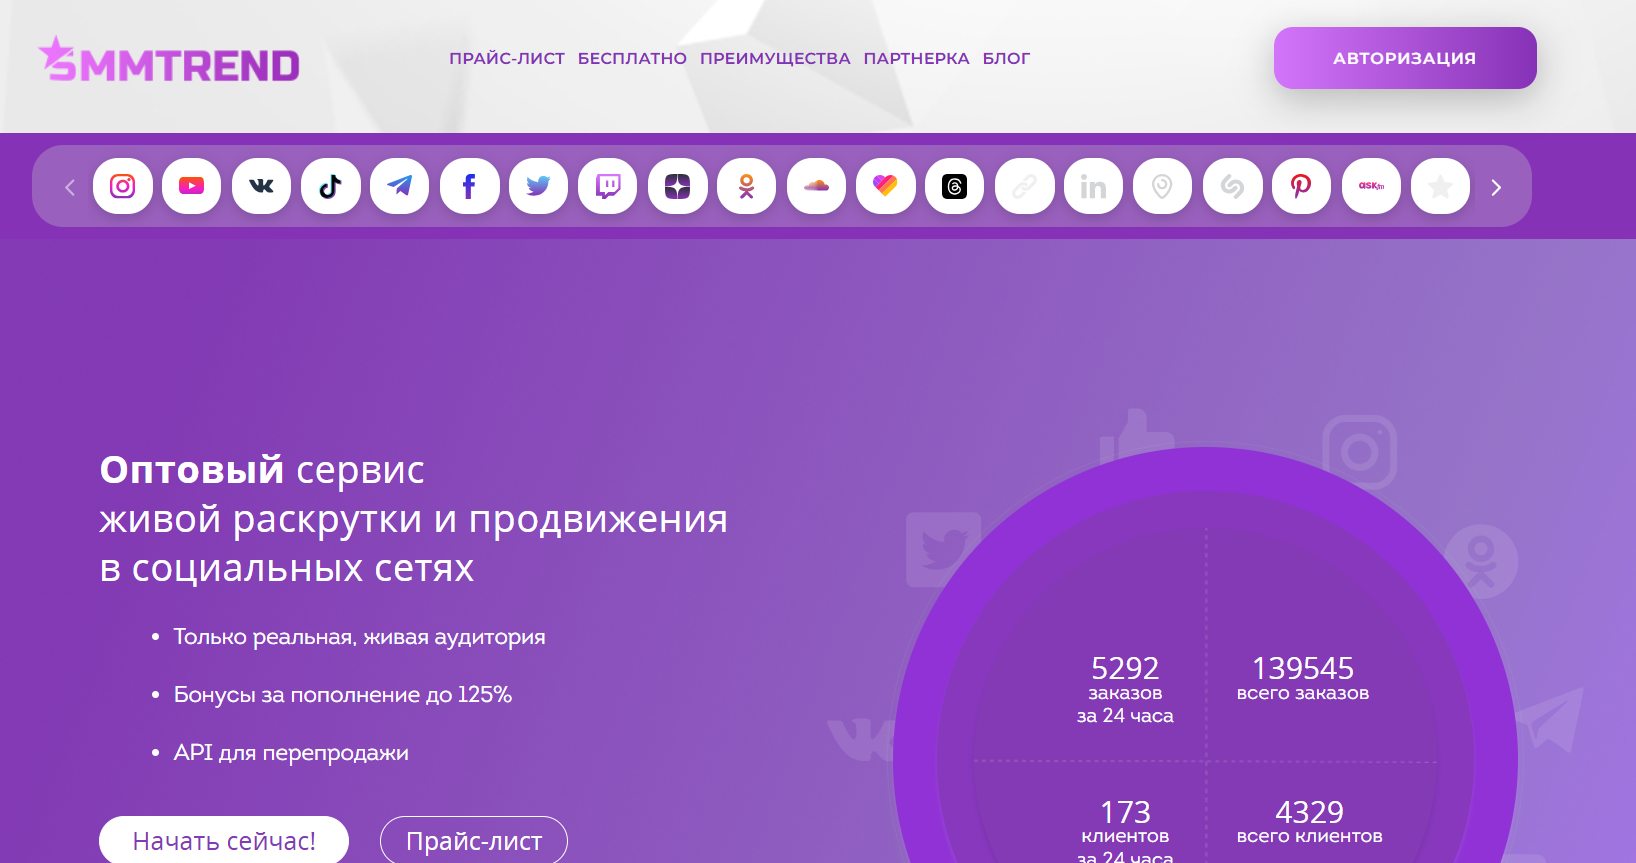Go to ПРЕИМУЩЕСТВА menu section
Viewport: 1636px width, 863px height.
coord(775,58)
